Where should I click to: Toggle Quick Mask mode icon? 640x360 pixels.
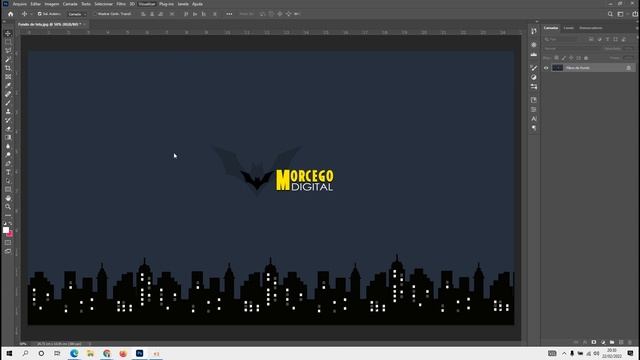pyautogui.click(x=8, y=242)
